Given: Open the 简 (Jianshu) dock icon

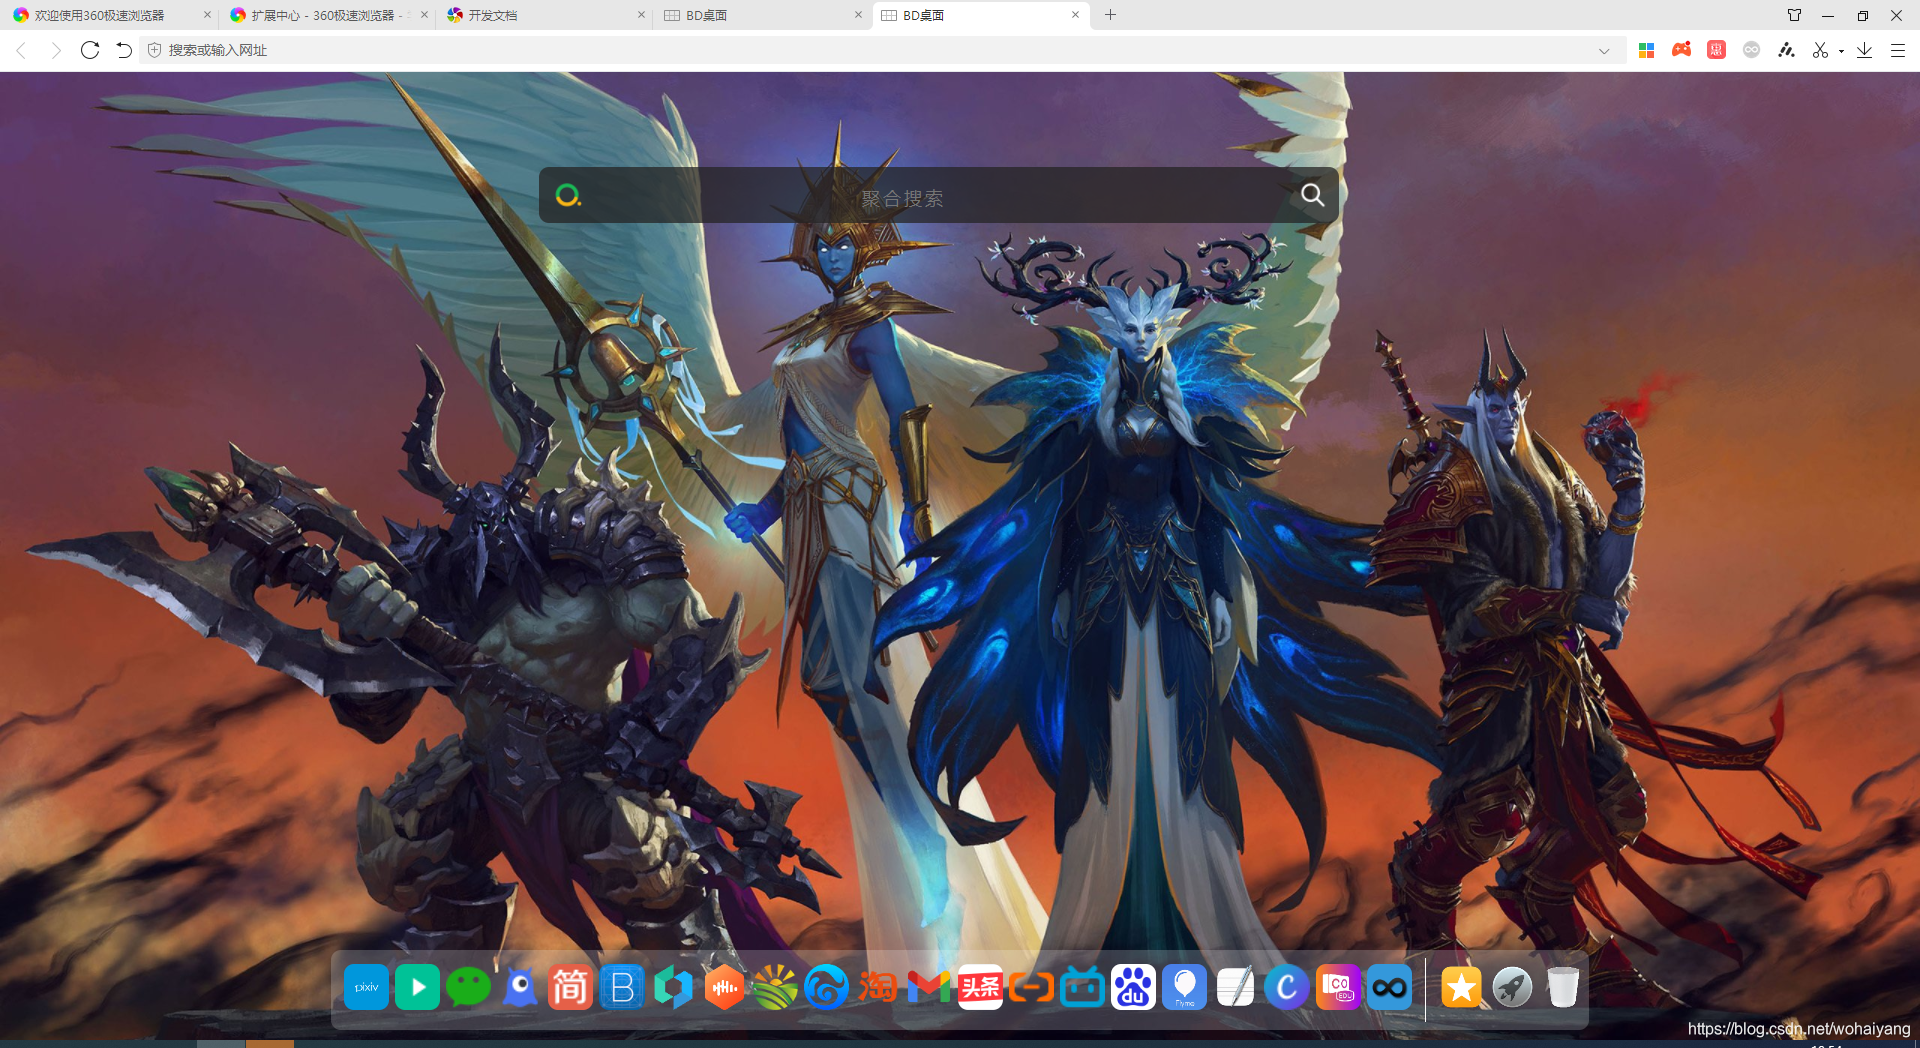Looking at the screenshot, I should (x=570, y=987).
